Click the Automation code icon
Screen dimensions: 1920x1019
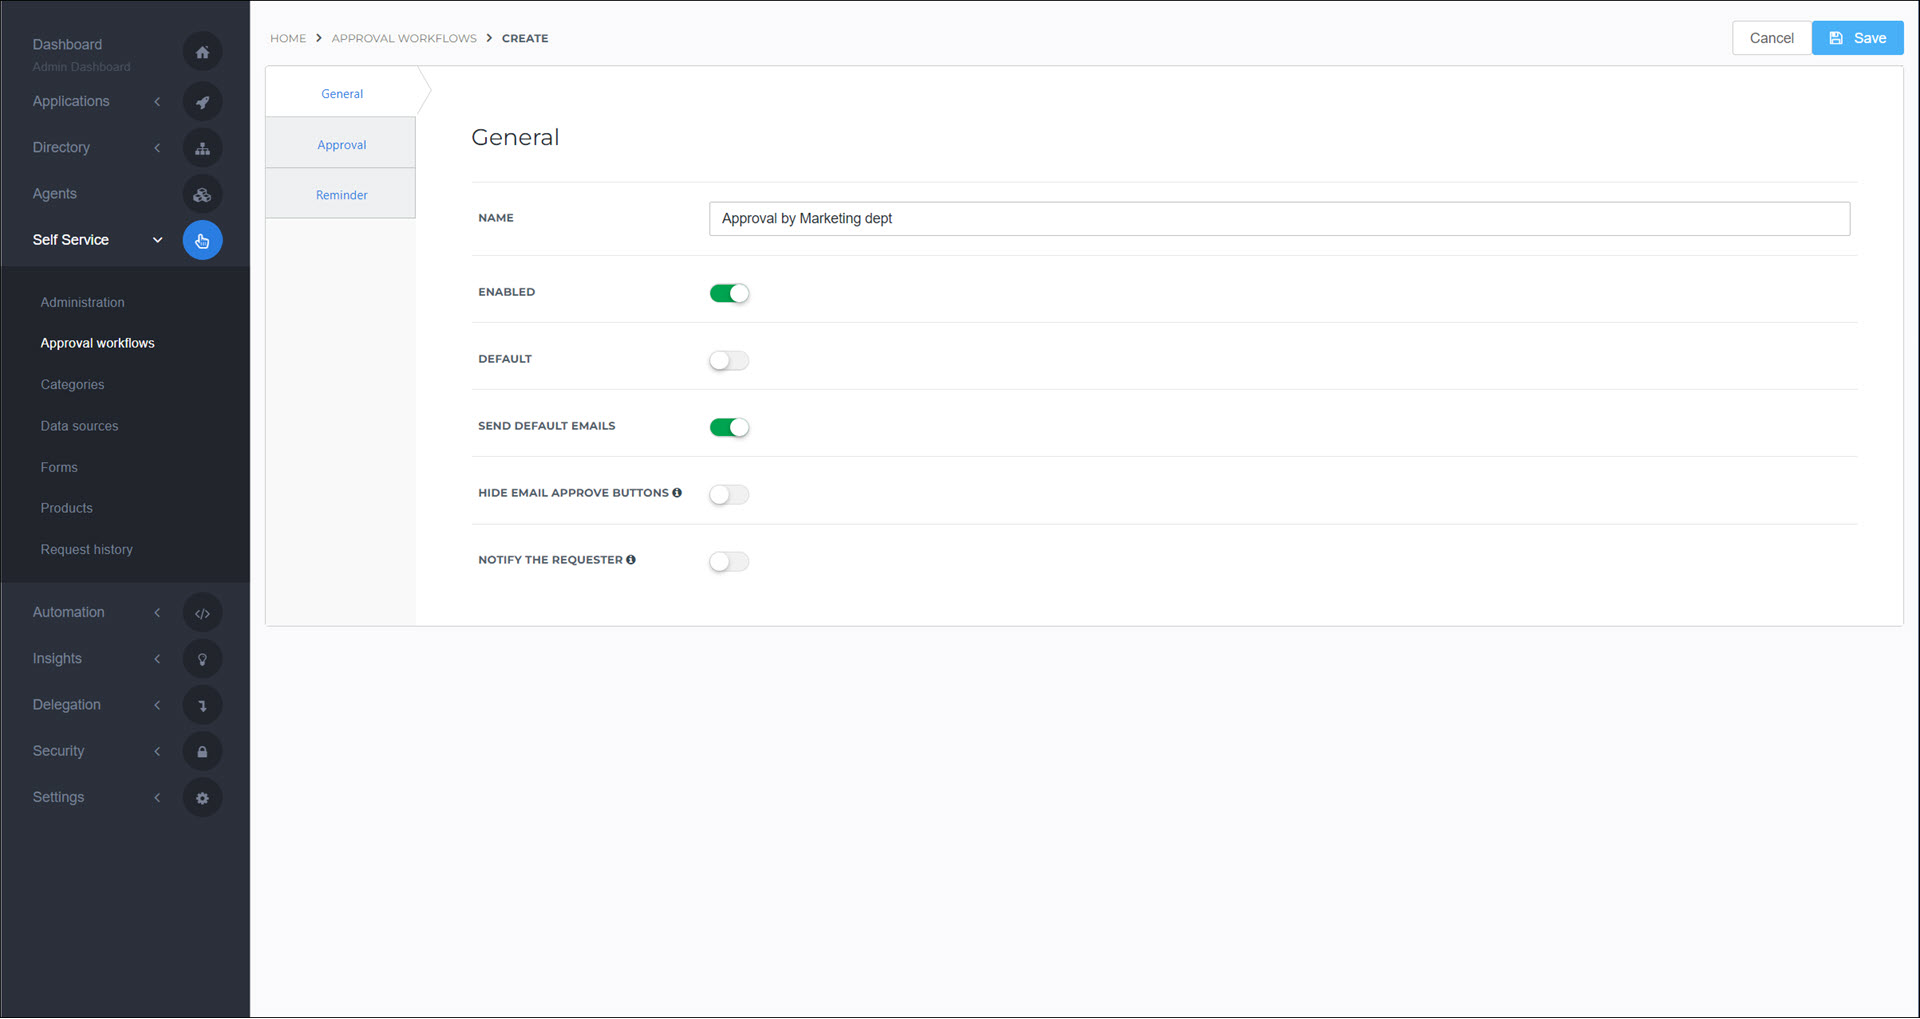tap(202, 613)
